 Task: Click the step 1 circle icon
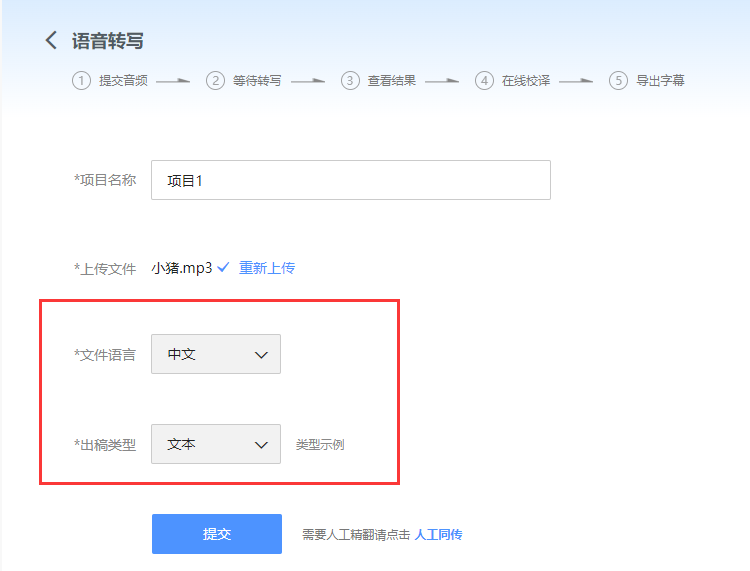[x=81, y=81]
